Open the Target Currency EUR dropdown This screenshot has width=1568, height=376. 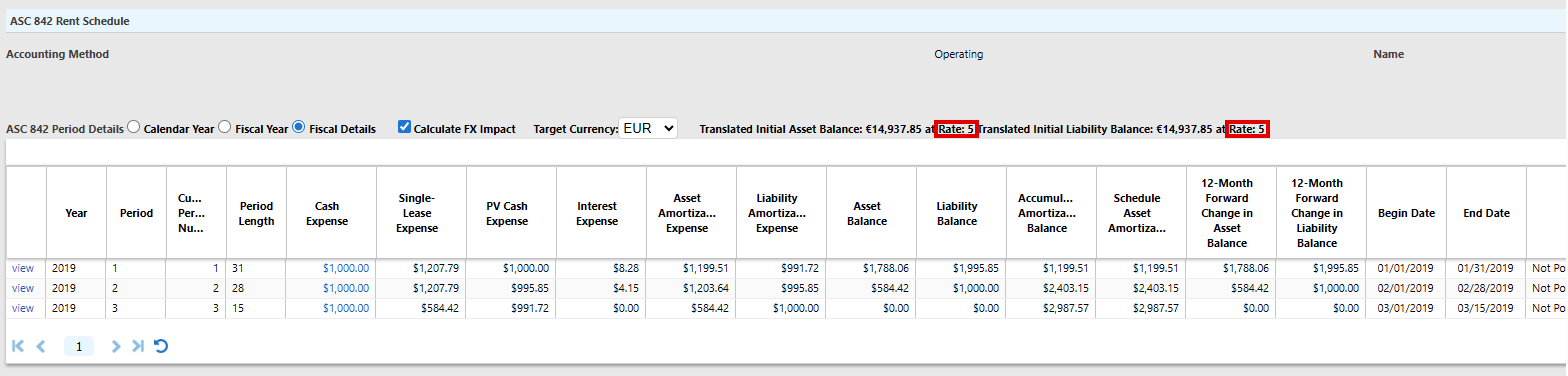pos(648,128)
